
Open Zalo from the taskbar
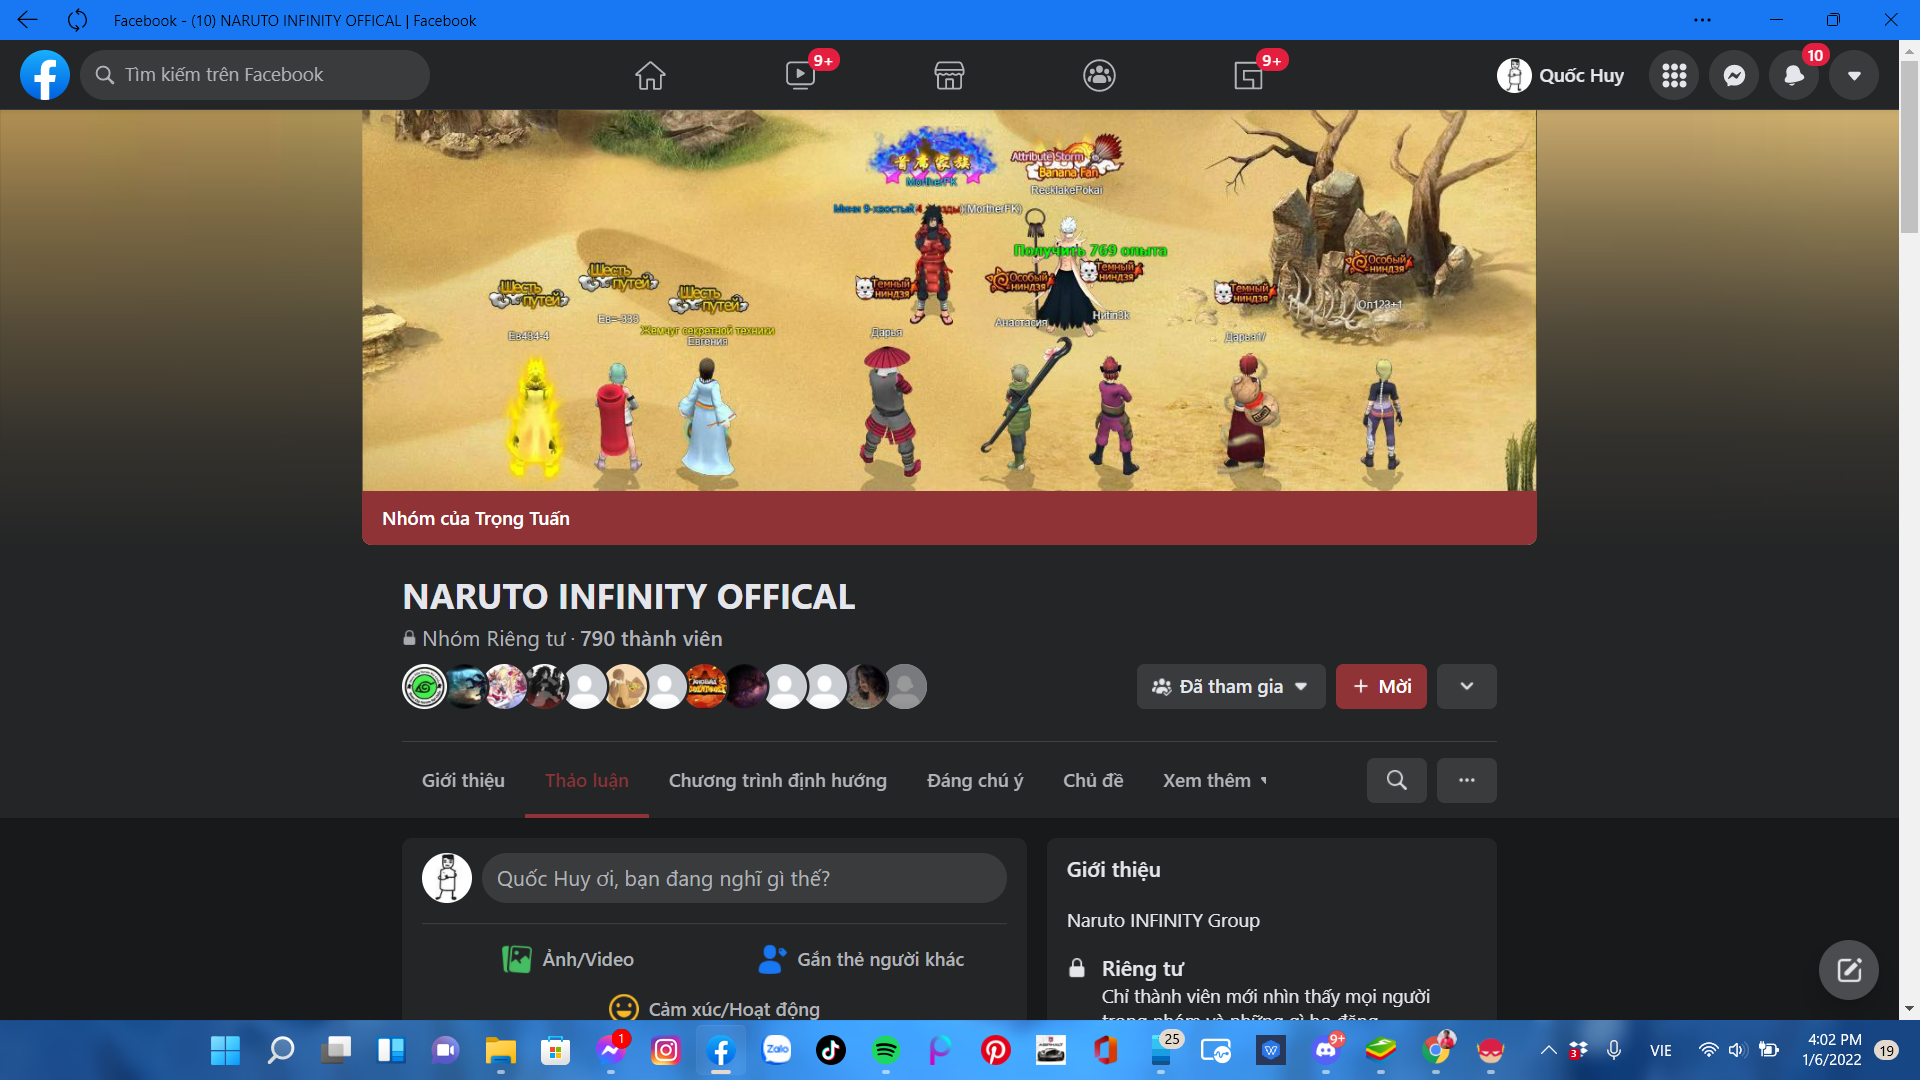click(776, 1050)
